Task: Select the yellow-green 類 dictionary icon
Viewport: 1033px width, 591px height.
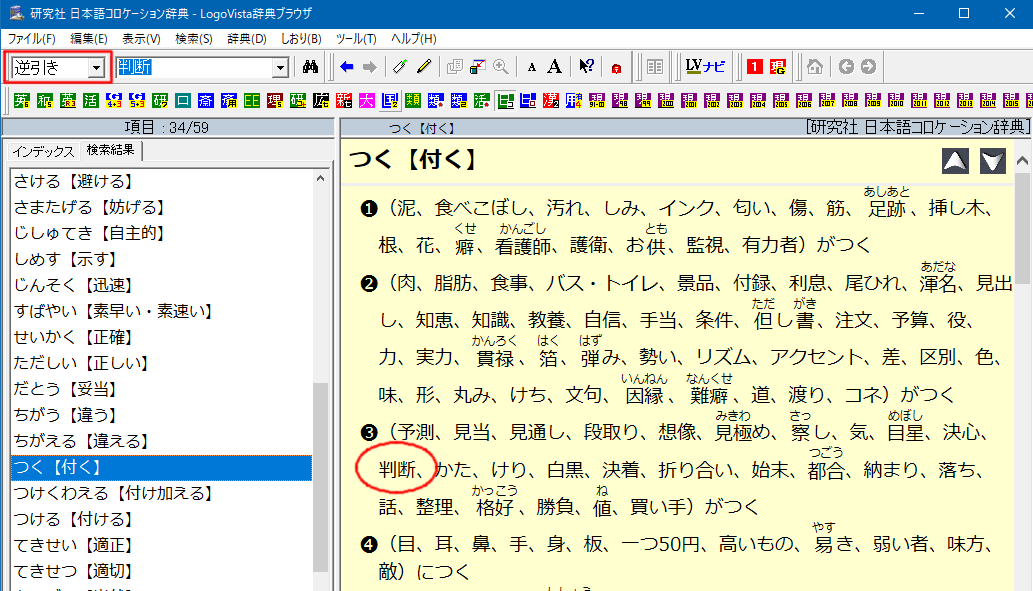Action: [x=413, y=101]
